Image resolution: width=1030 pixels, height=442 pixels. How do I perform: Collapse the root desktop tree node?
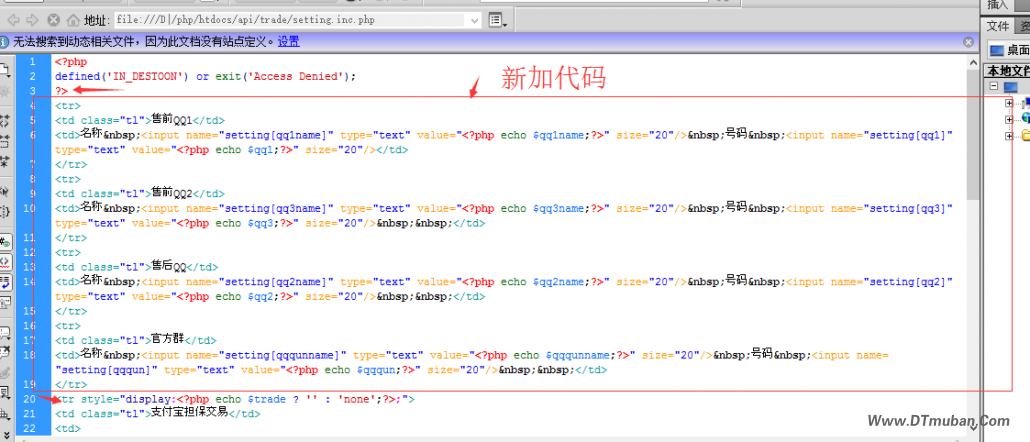tap(994, 87)
